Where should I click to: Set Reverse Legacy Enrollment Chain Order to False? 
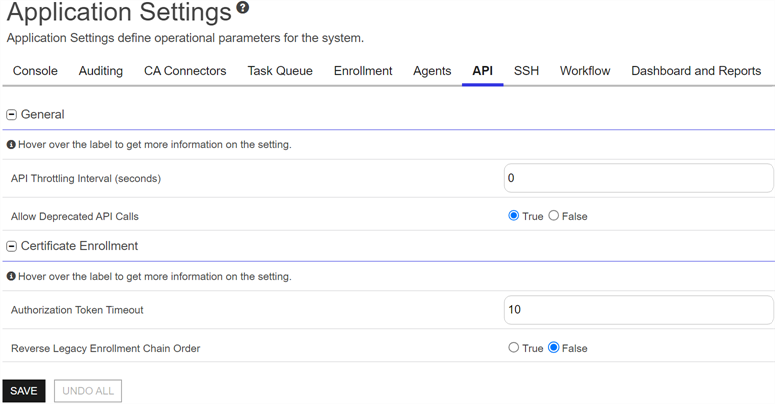[x=554, y=348]
